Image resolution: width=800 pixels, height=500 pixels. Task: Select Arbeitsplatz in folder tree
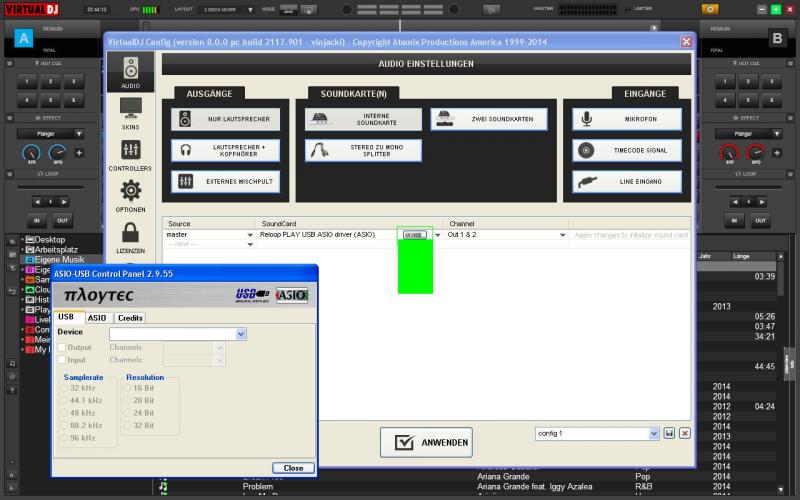(56, 249)
